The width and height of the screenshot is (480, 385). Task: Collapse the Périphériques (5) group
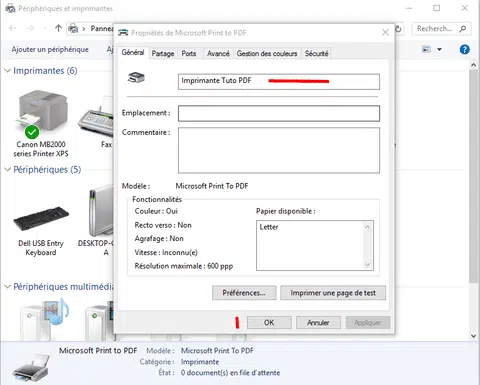tap(7, 170)
